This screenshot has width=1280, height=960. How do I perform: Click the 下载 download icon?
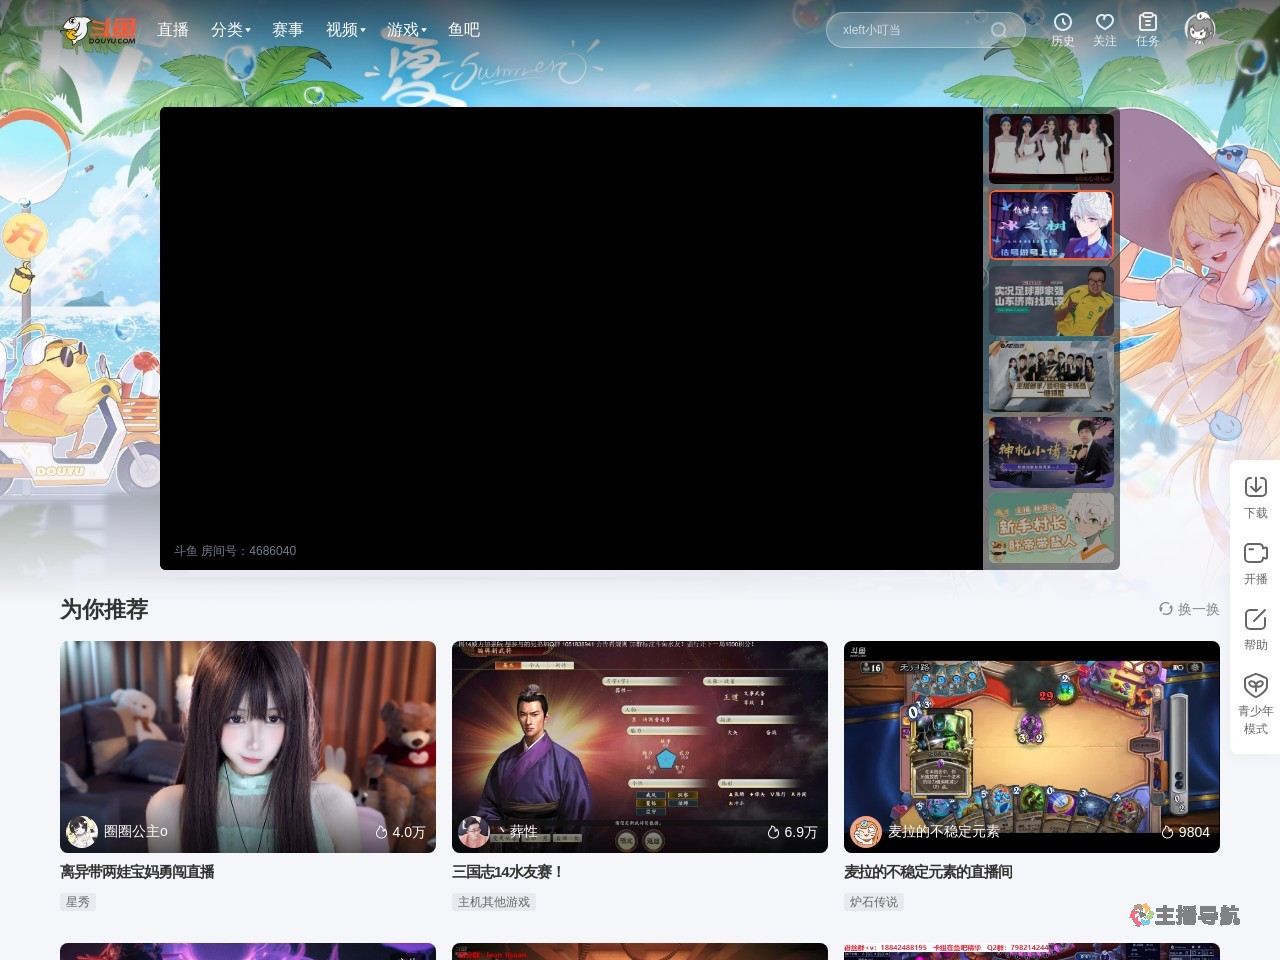(1256, 487)
